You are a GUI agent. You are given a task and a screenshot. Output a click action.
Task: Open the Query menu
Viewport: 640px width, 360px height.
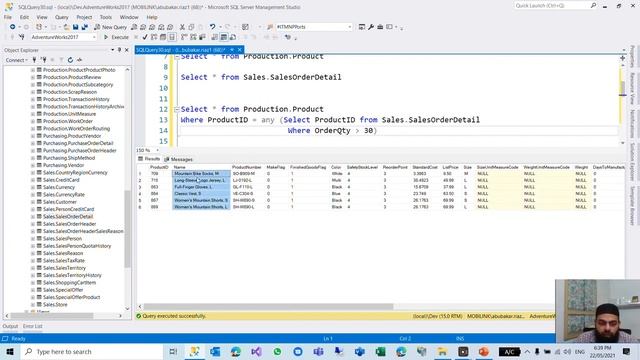point(62,17)
